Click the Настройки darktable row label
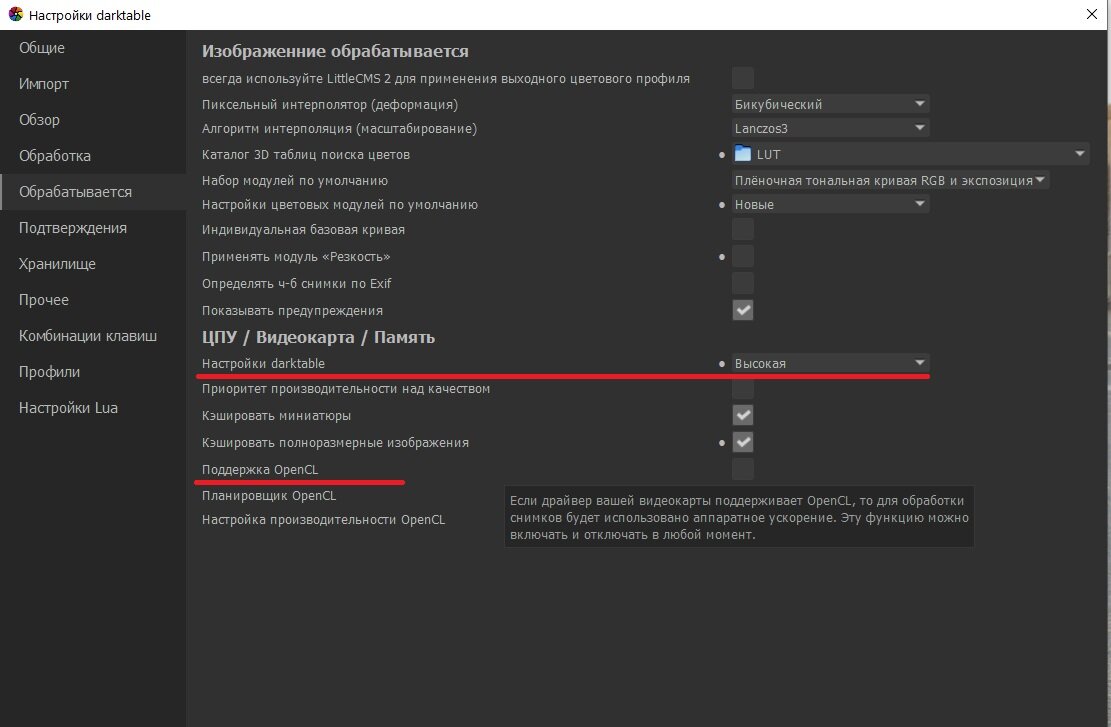Screen dimensions: 1111x727 coord(264,364)
